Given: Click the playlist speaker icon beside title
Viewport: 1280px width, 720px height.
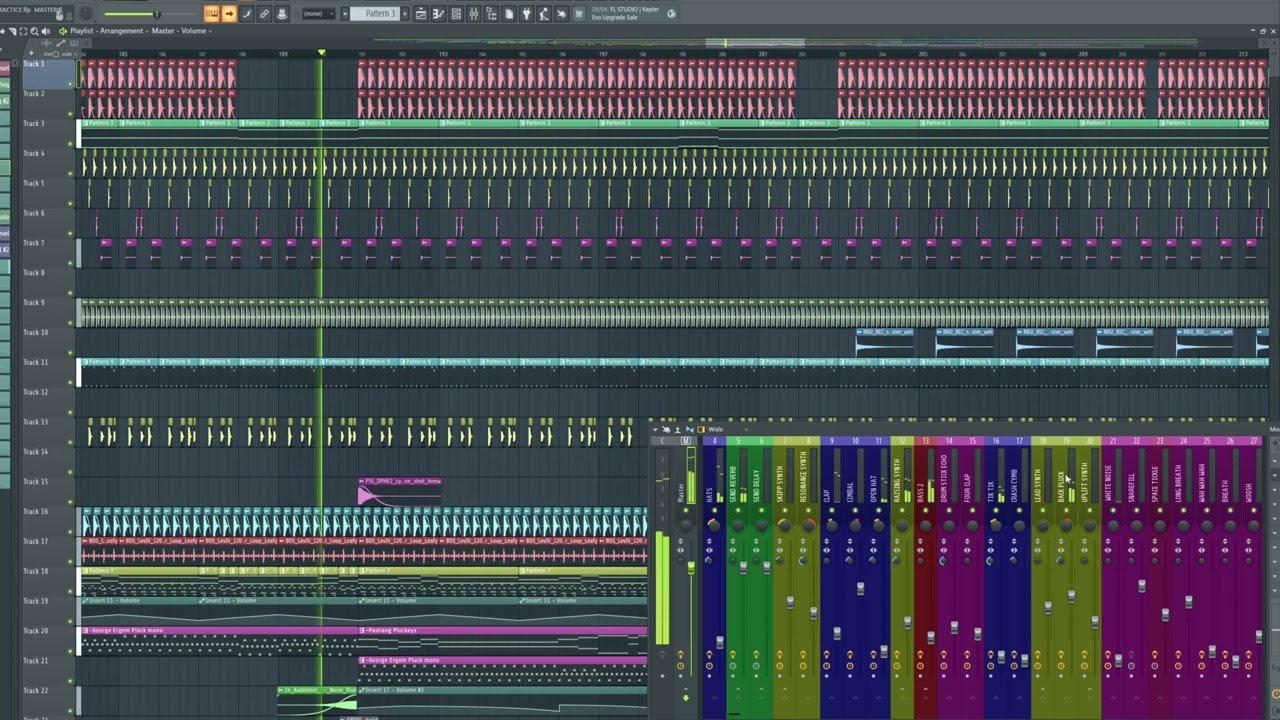Looking at the screenshot, I should (63, 31).
